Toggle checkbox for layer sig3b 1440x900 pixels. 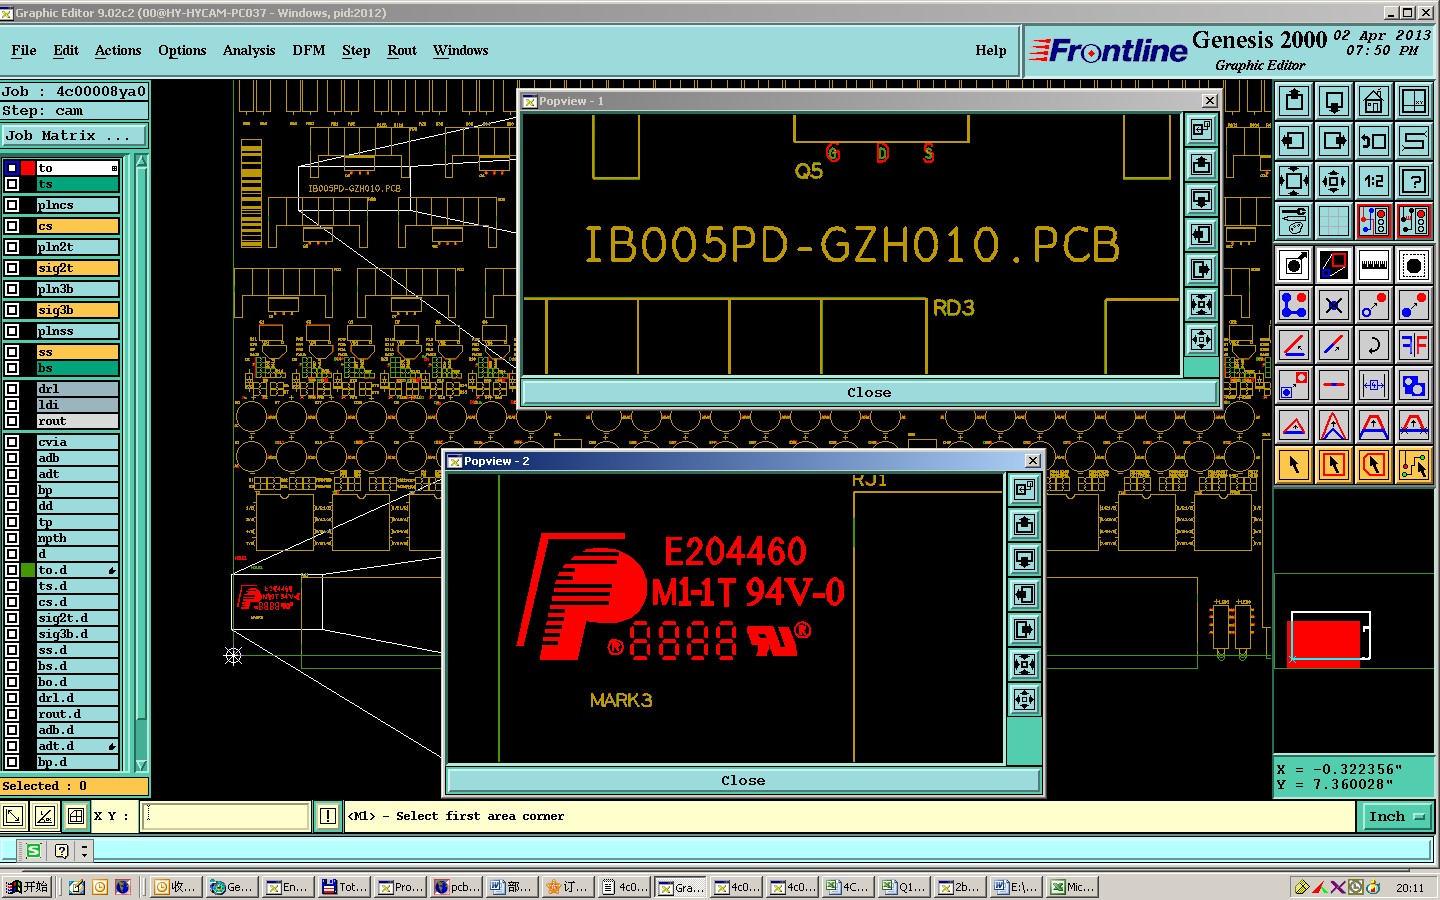tap(12, 310)
